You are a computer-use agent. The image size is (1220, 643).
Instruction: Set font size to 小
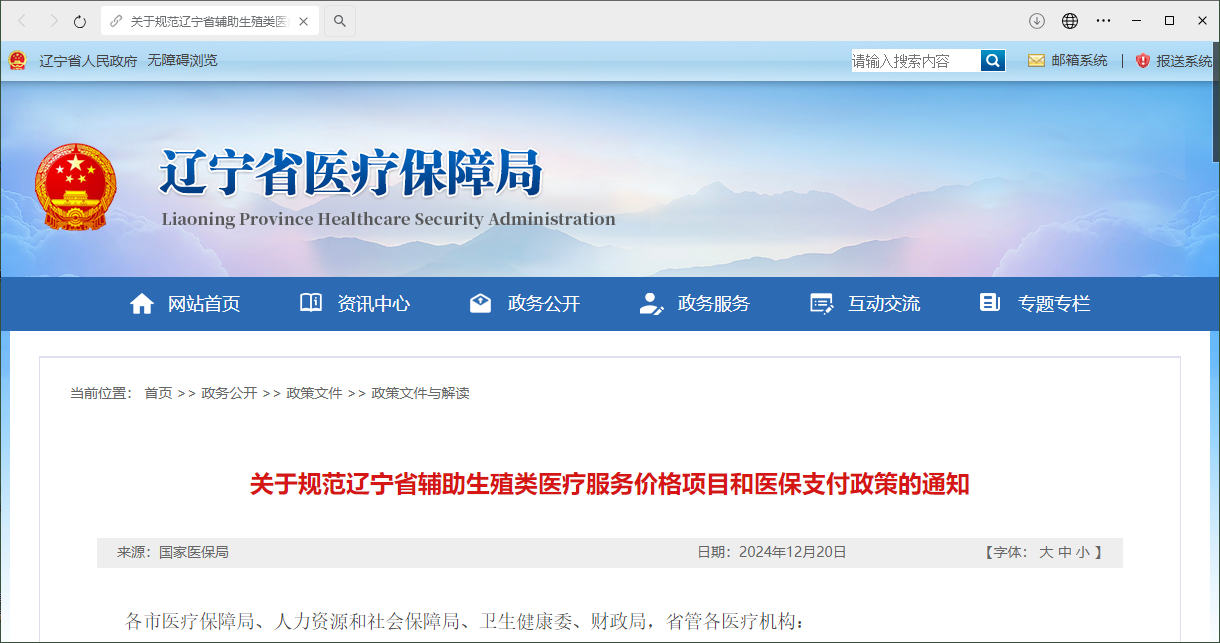click(1083, 552)
